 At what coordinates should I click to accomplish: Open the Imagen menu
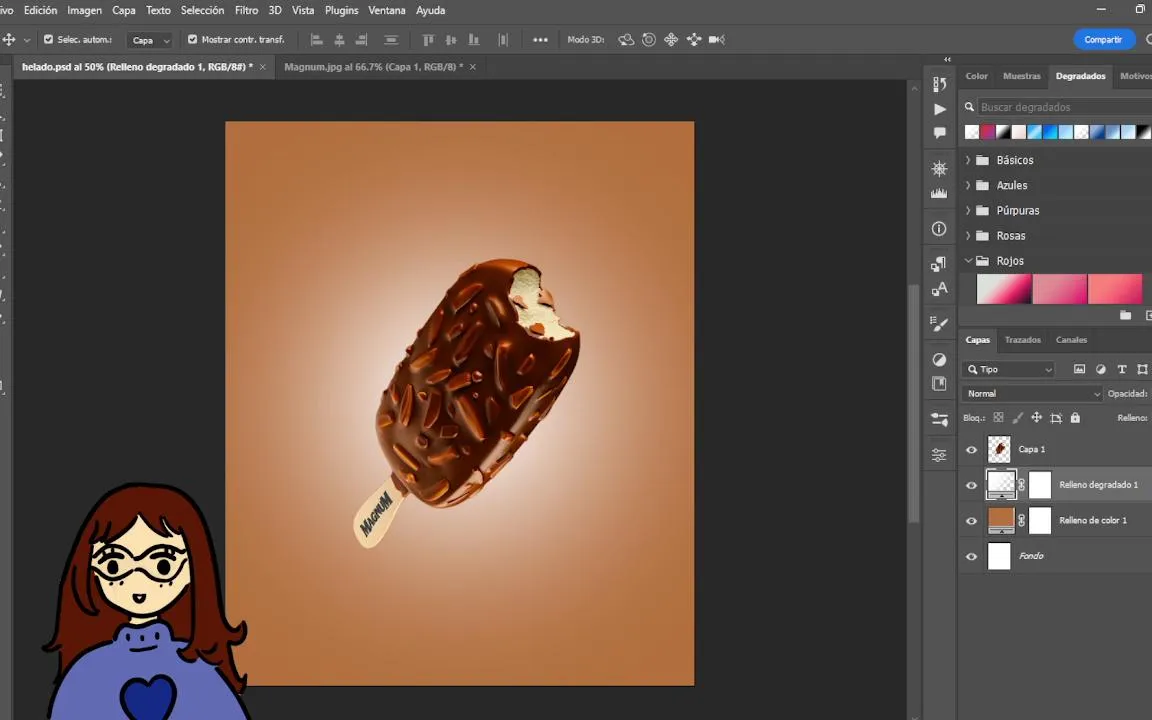pyautogui.click(x=84, y=10)
